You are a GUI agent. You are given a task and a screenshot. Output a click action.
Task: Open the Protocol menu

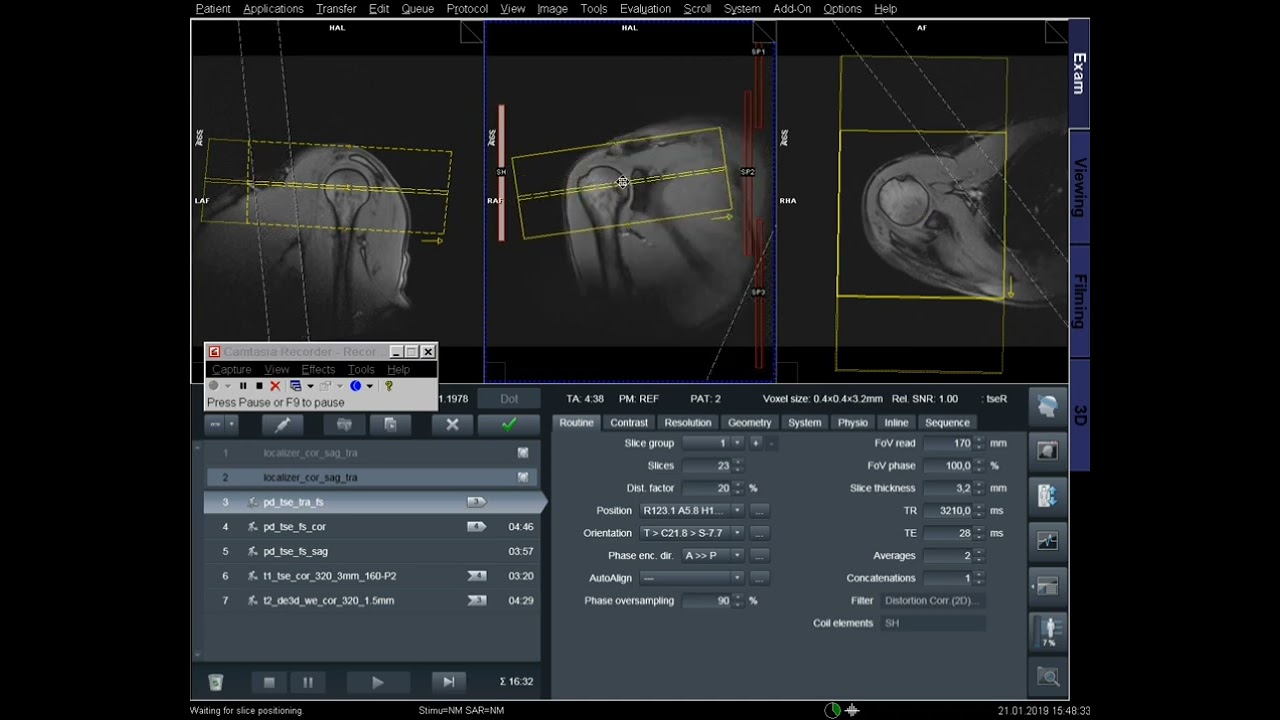(x=467, y=9)
